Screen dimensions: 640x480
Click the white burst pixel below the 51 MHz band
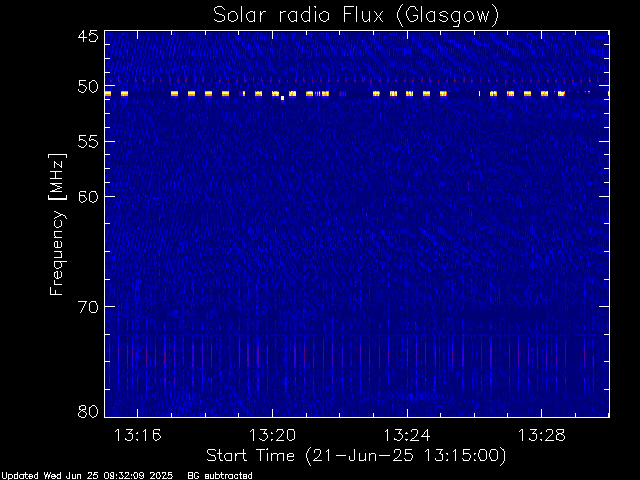[x=282, y=98]
